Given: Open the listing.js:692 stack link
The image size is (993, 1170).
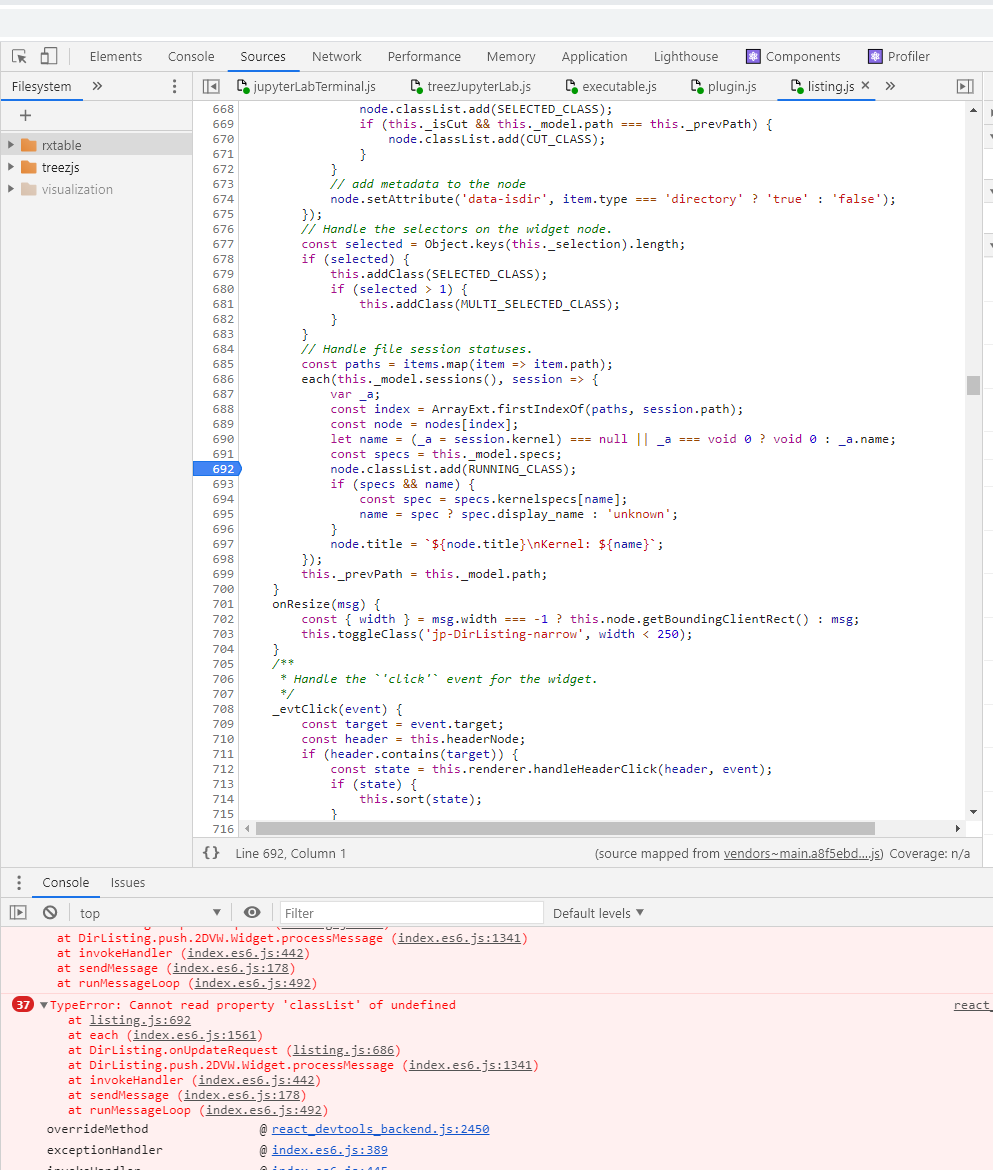Looking at the screenshot, I should pos(140,1020).
